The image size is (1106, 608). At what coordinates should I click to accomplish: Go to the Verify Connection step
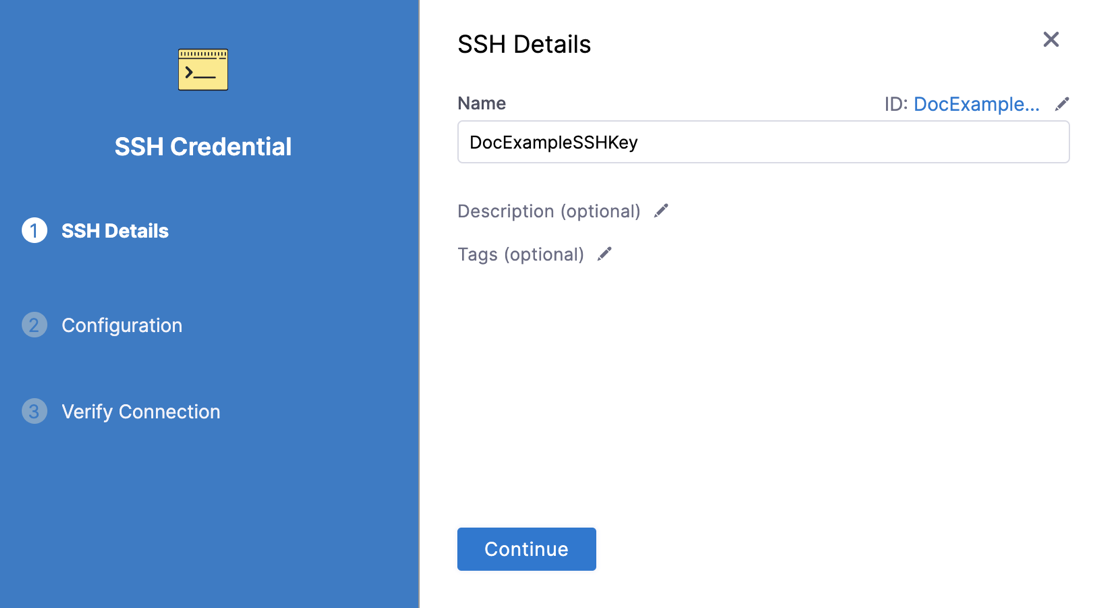[x=141, y=411]
